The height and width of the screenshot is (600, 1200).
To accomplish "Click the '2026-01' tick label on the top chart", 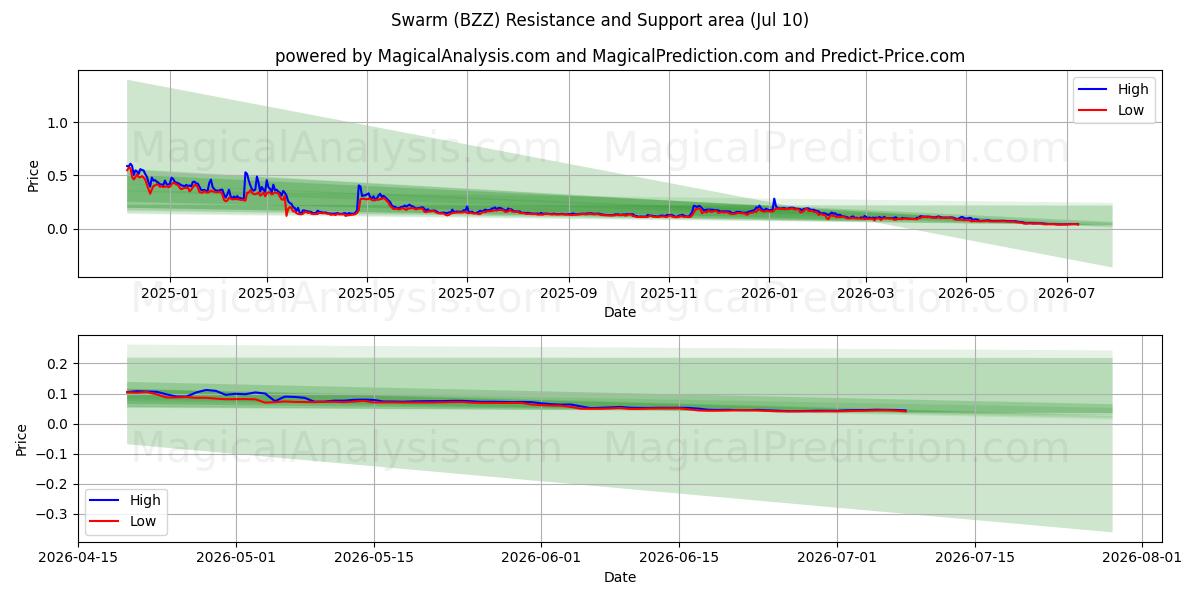I will click(x=769, y=293).
